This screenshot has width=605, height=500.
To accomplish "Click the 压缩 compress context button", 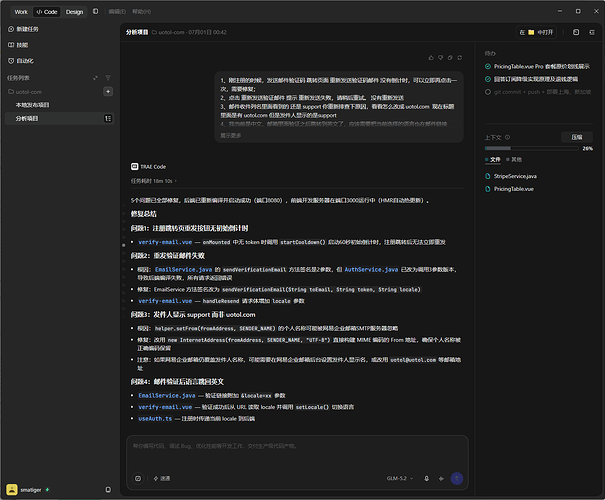I will [576, 137].
